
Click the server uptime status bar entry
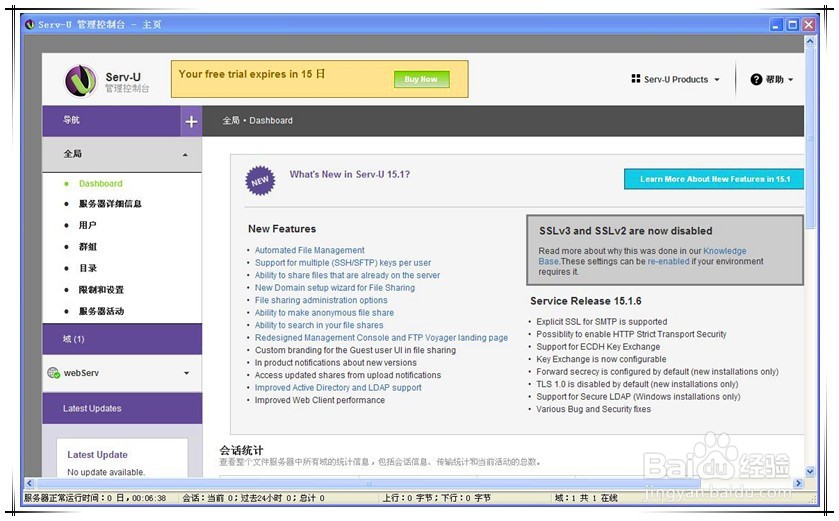(95, 498)
